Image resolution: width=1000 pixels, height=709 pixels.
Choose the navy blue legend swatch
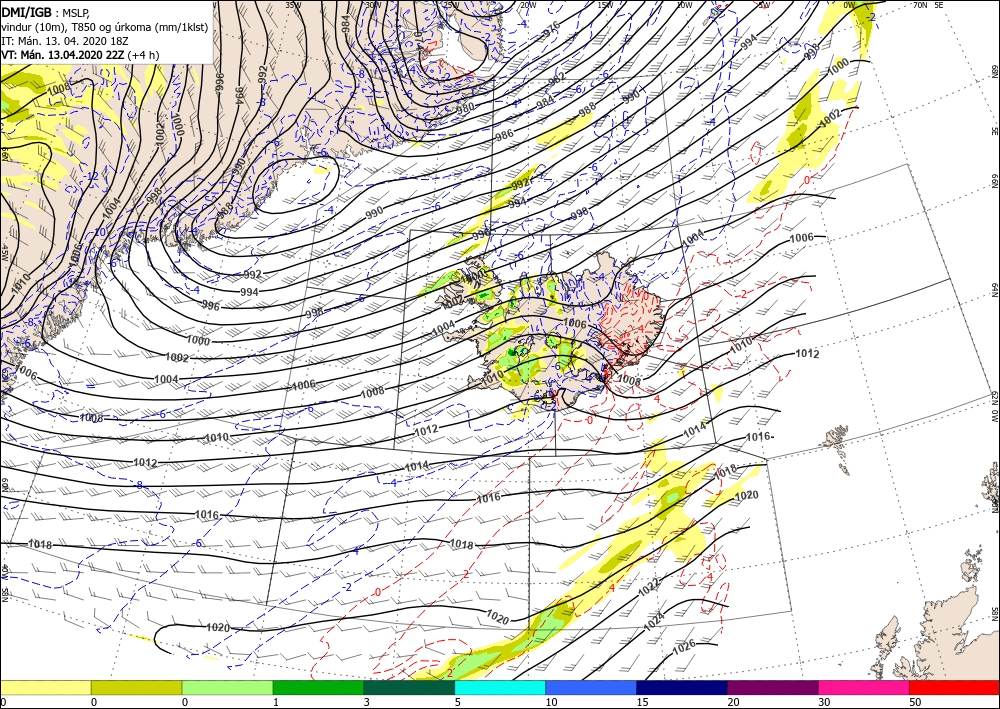[682, 687]
